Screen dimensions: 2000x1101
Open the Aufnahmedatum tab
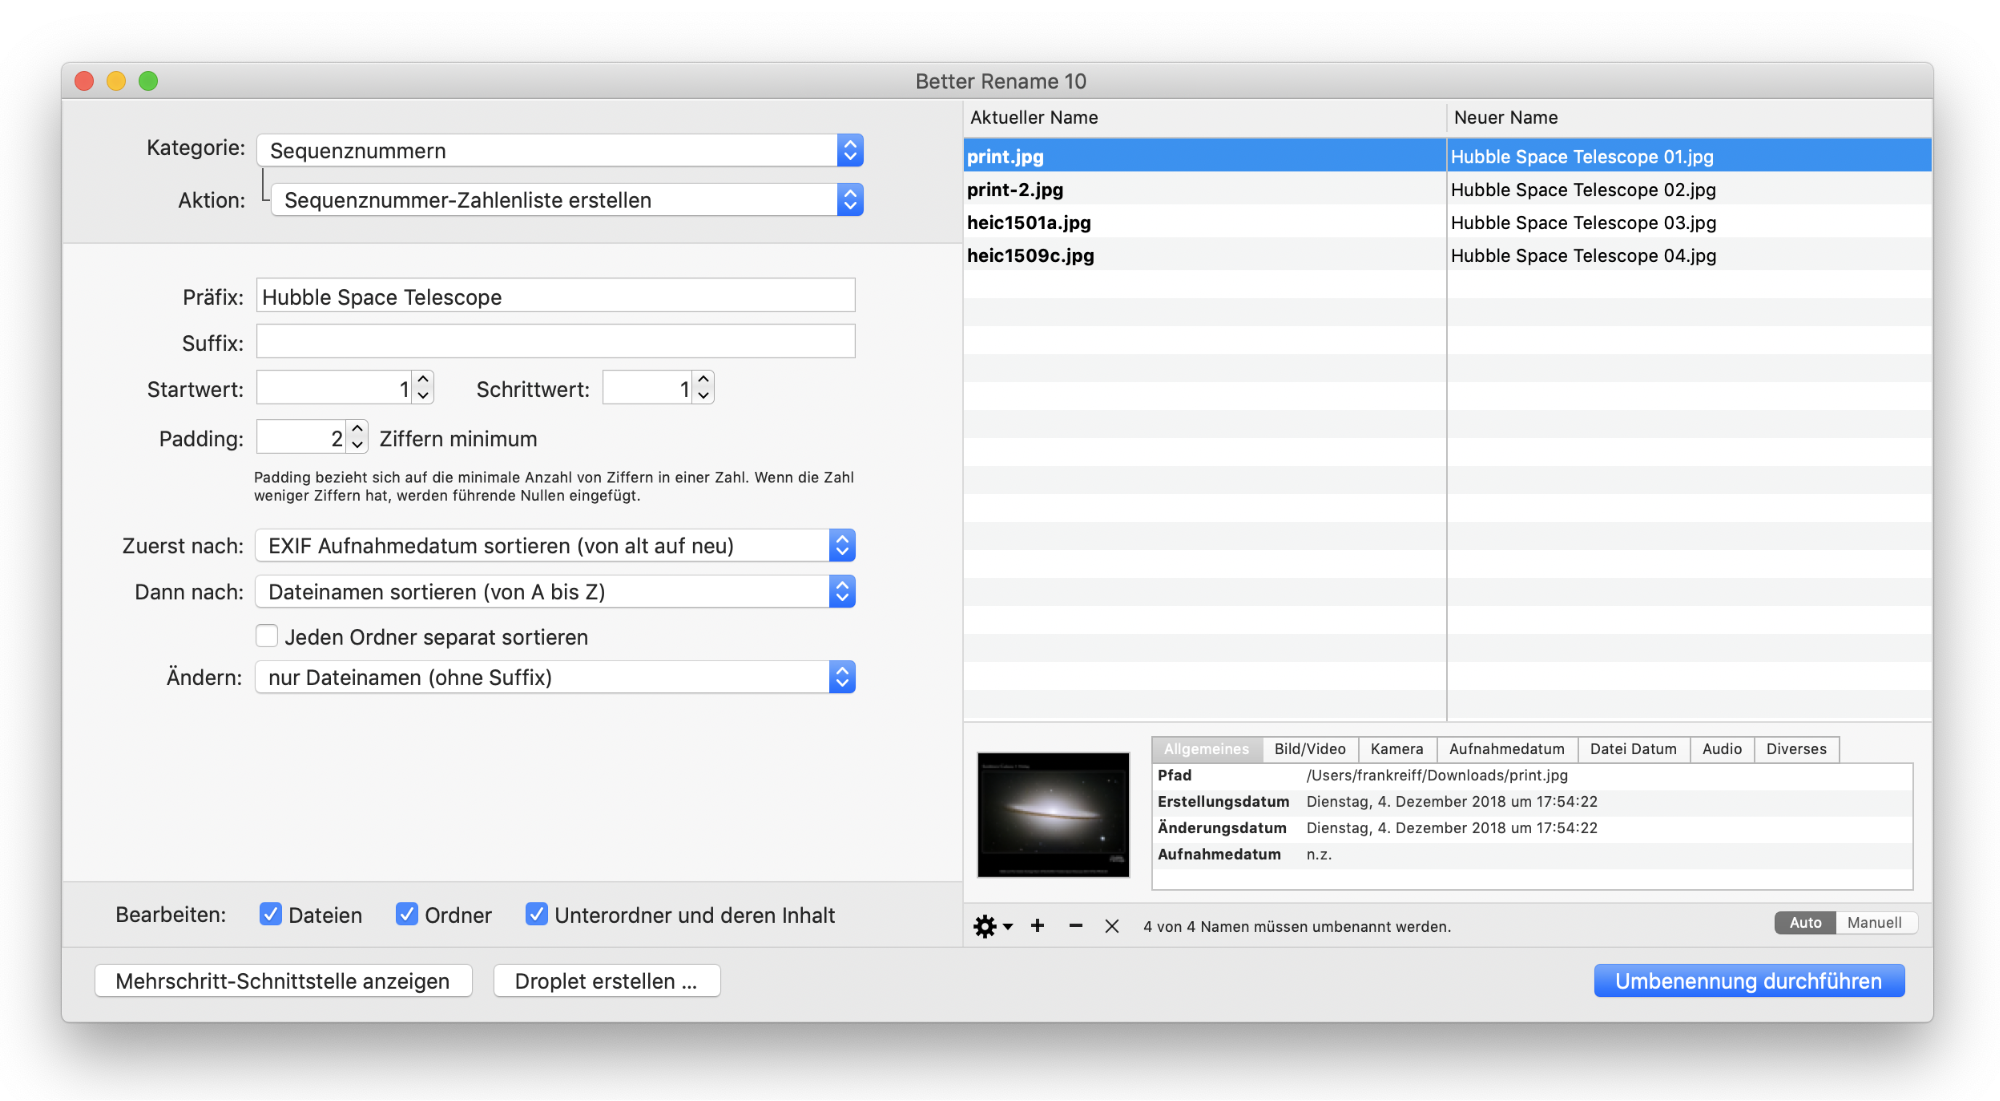coord(1506,749)
